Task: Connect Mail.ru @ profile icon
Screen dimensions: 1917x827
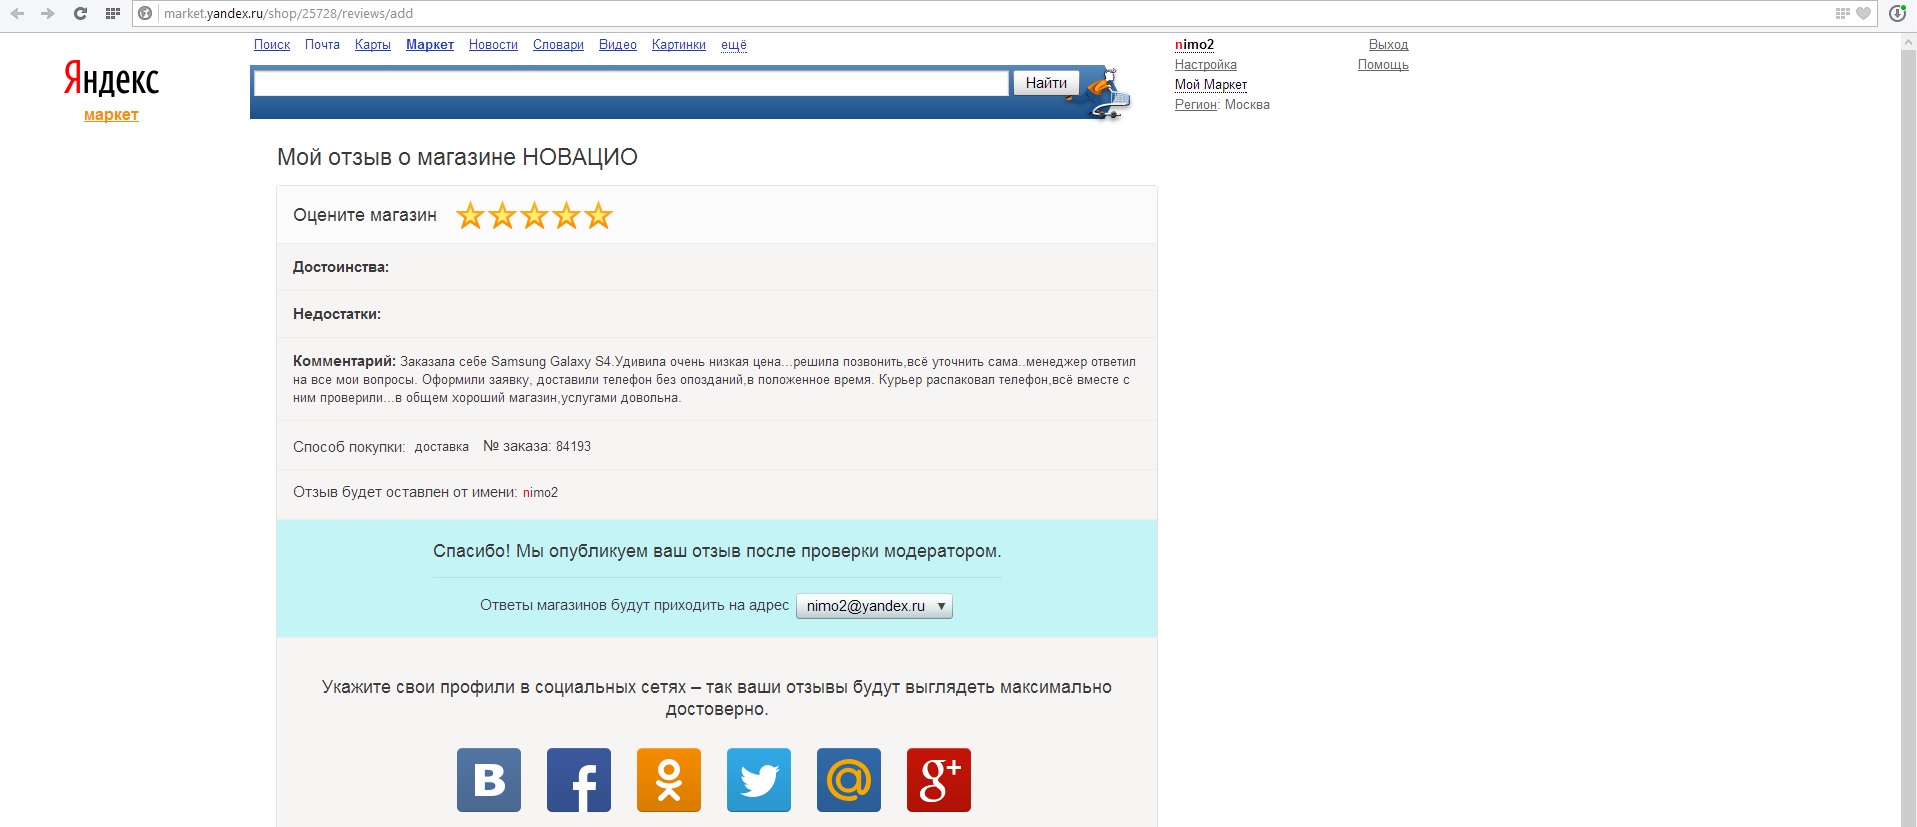Action: click(849, 780)
